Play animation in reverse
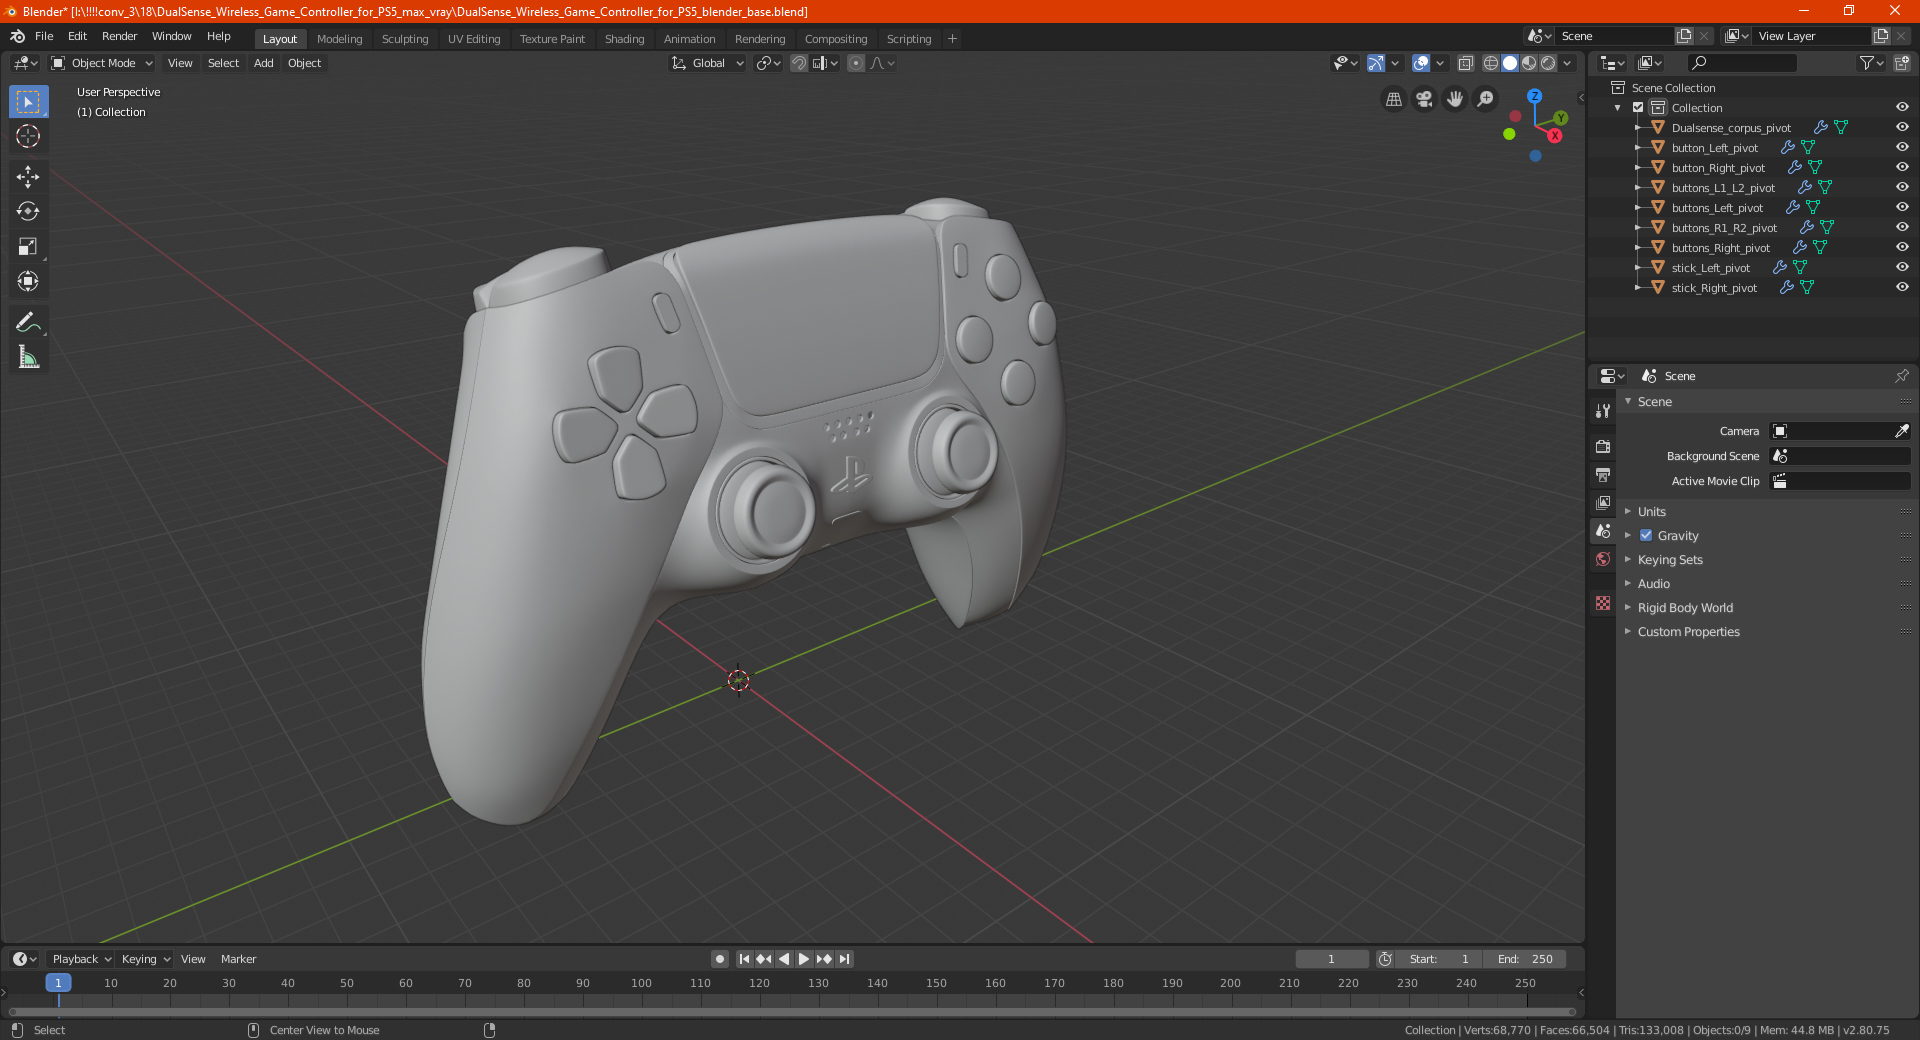This screenshot has width=1920, height=1040. coord(784,959)
